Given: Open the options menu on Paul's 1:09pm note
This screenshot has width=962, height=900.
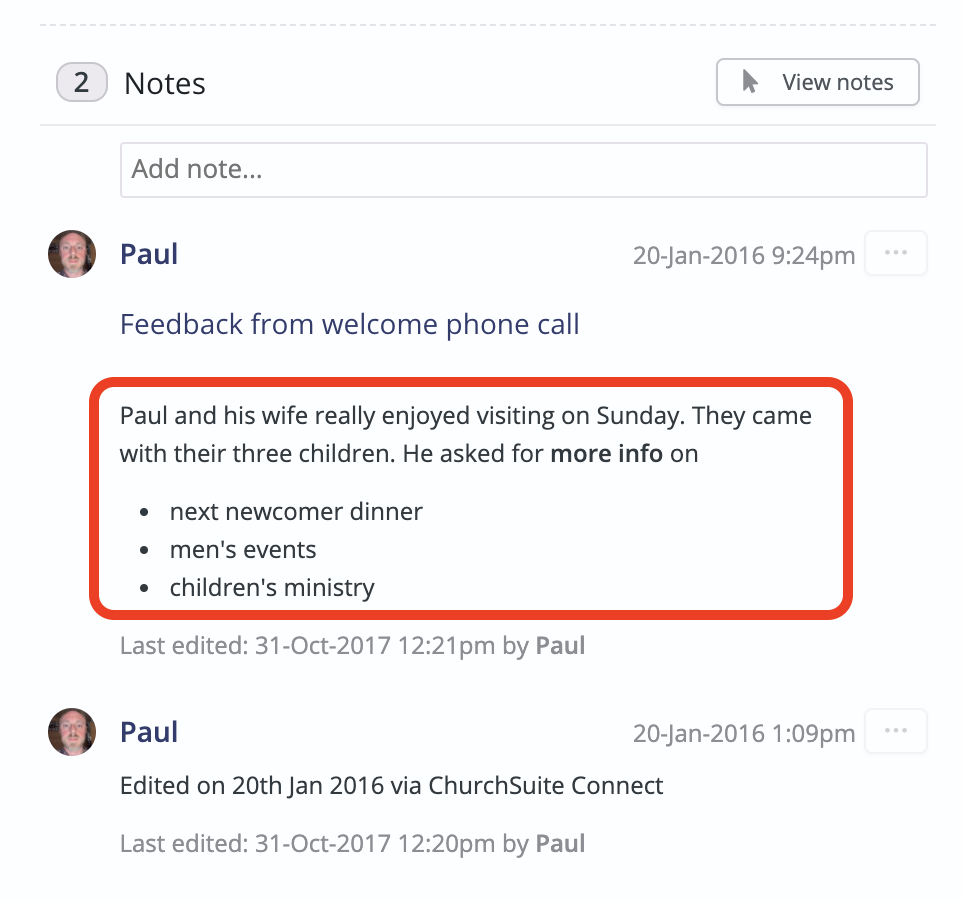Looking at the screenshot, I should [x=895, y=731].
